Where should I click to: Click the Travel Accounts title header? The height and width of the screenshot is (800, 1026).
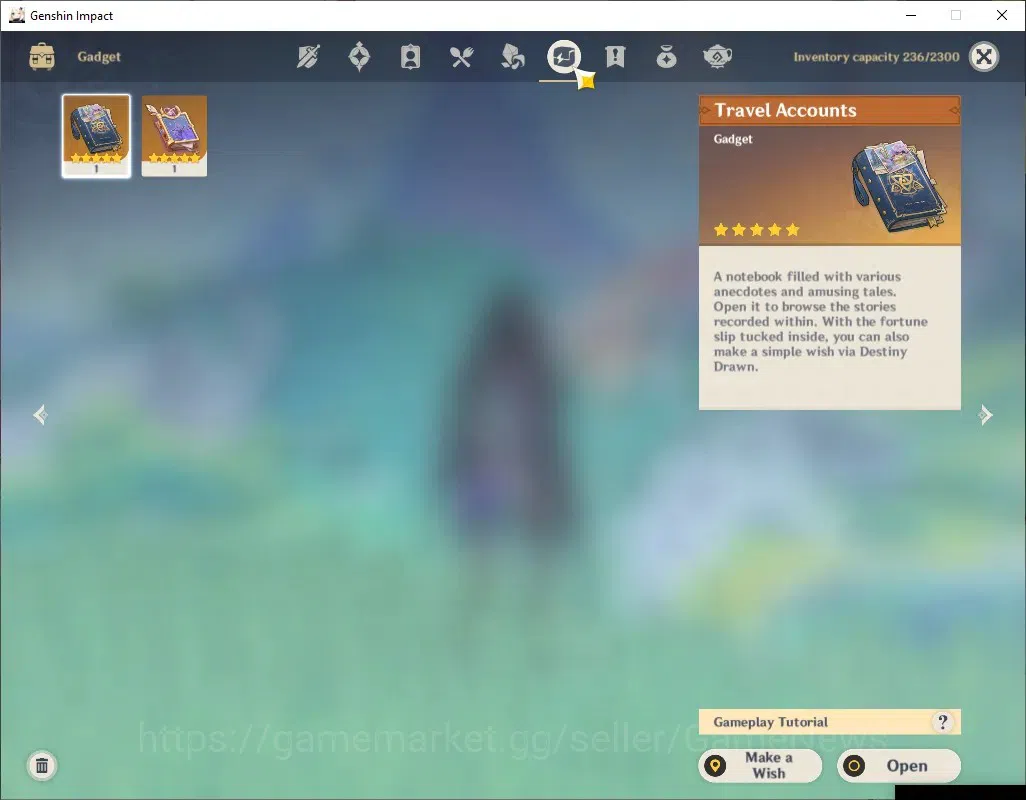pyautogui.click(x=830, y=110)
